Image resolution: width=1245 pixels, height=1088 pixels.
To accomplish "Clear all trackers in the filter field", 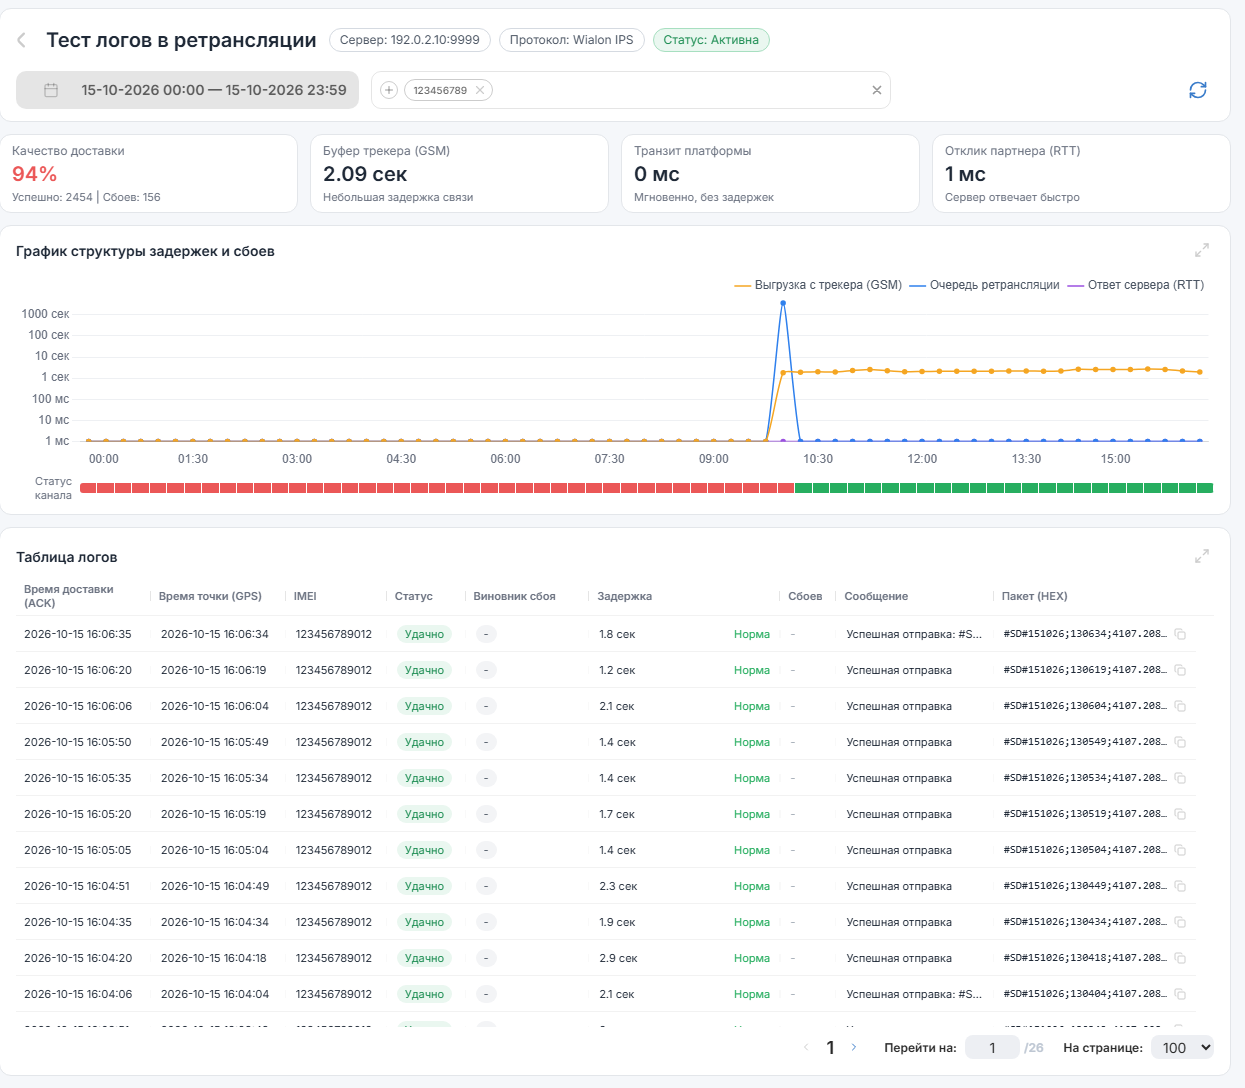I will (877, 90).
